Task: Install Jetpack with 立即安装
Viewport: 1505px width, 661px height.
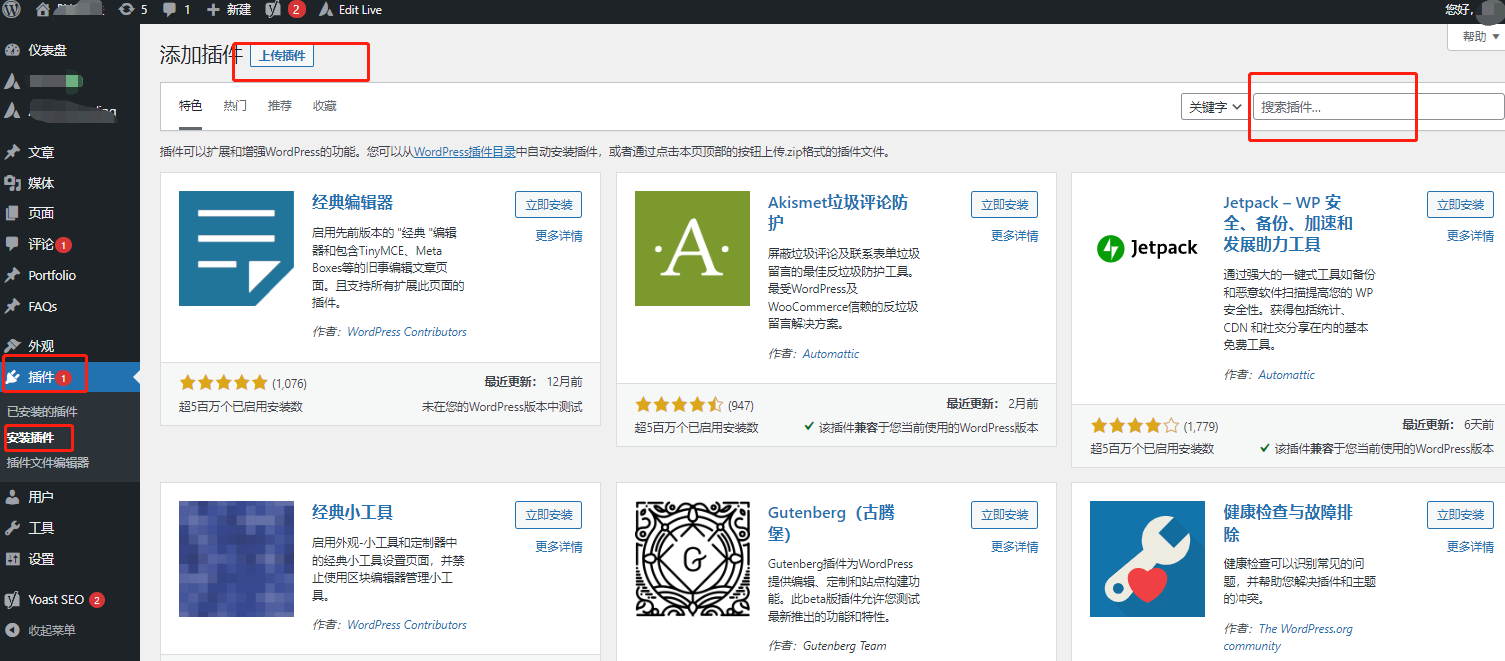Action: [1460, 204]
